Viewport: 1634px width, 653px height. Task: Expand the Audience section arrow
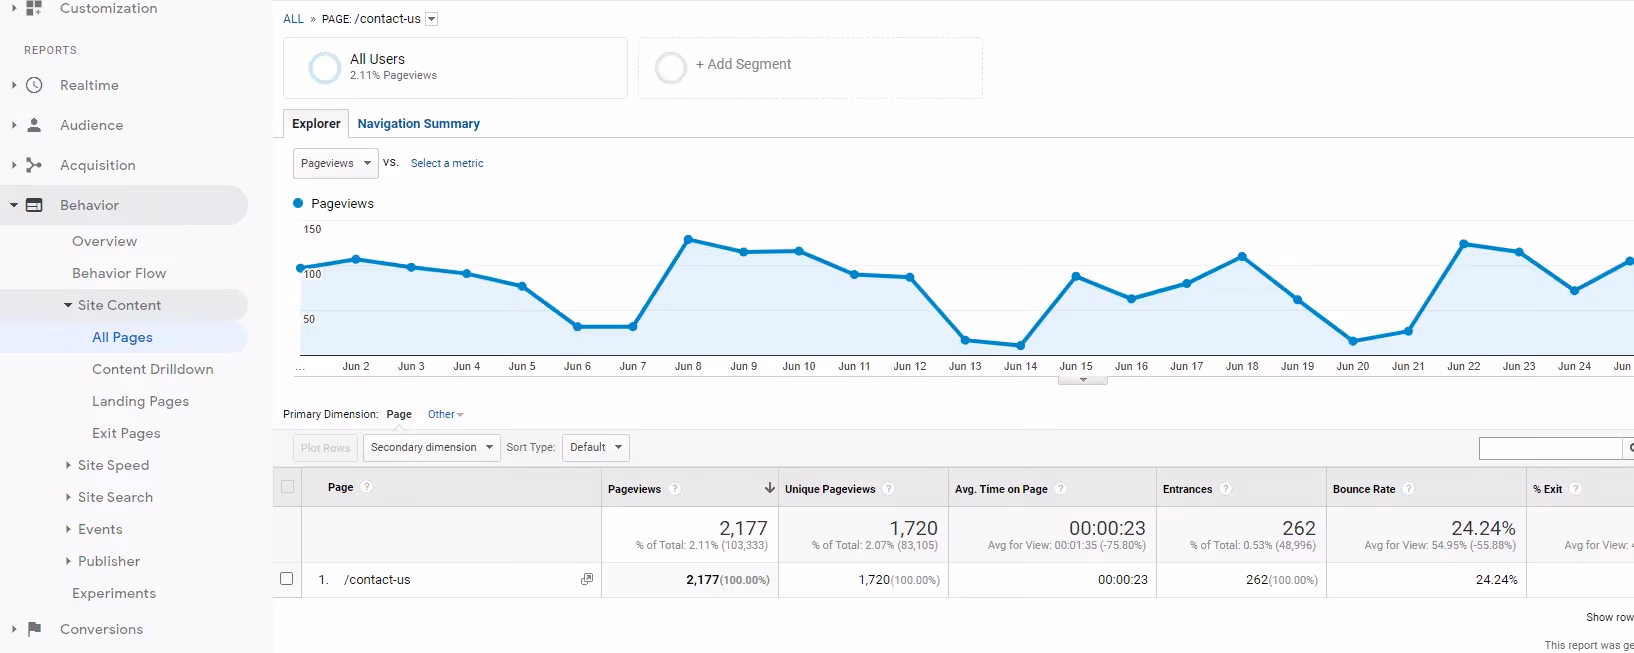(x=14, y=125)
